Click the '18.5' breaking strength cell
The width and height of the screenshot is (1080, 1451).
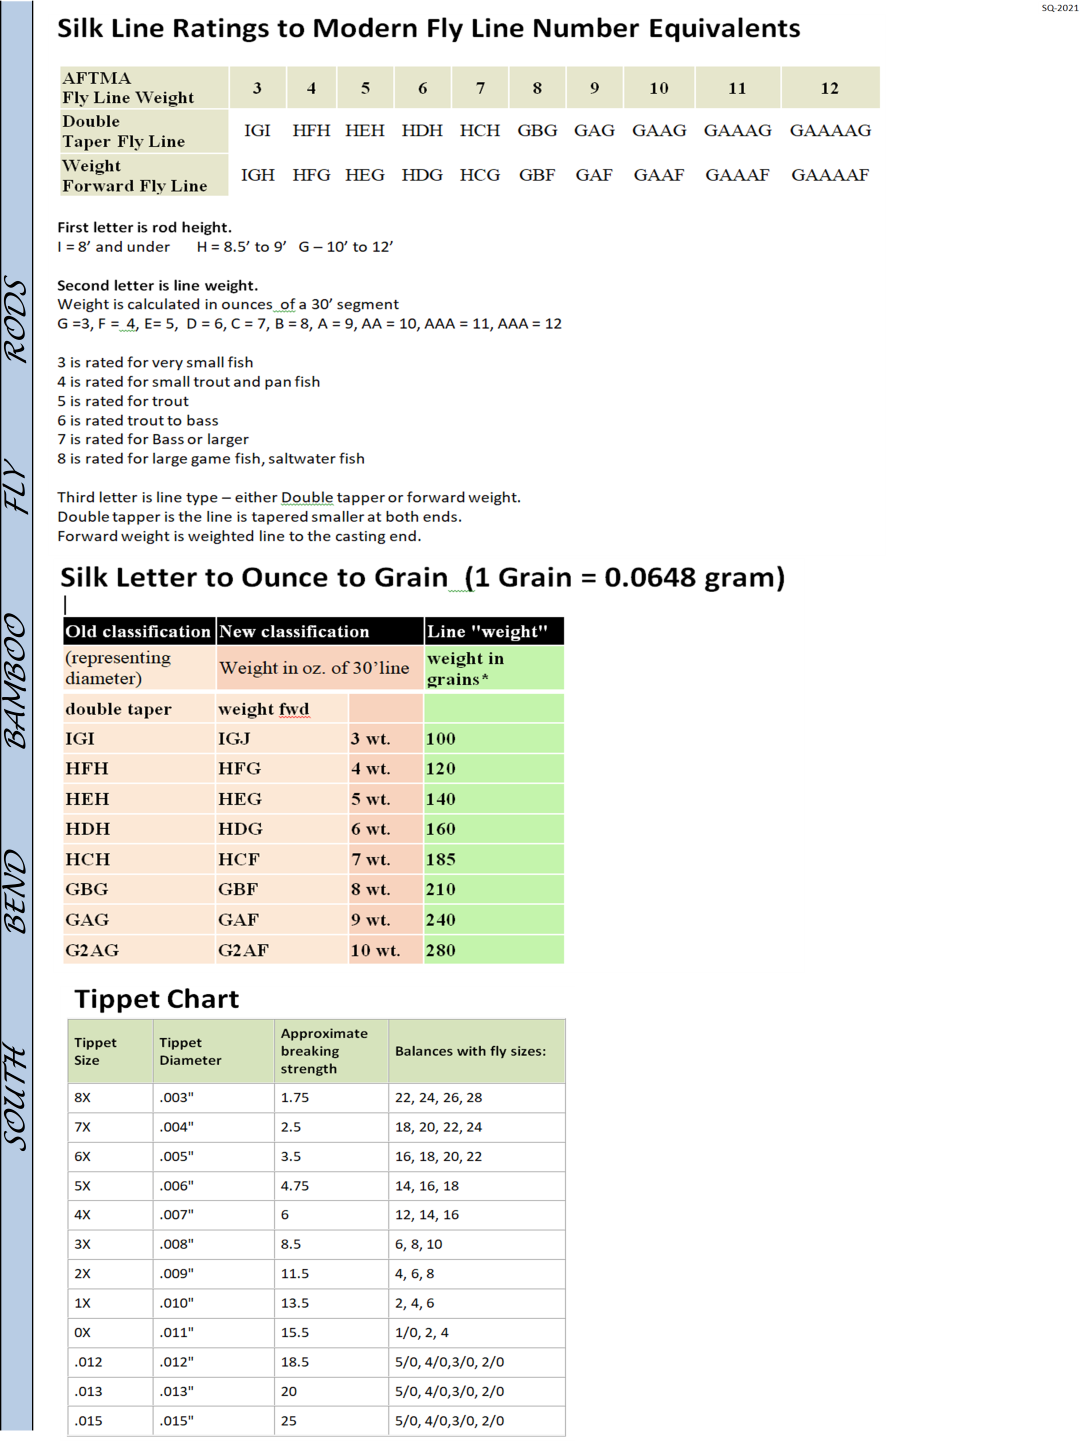331,1362
